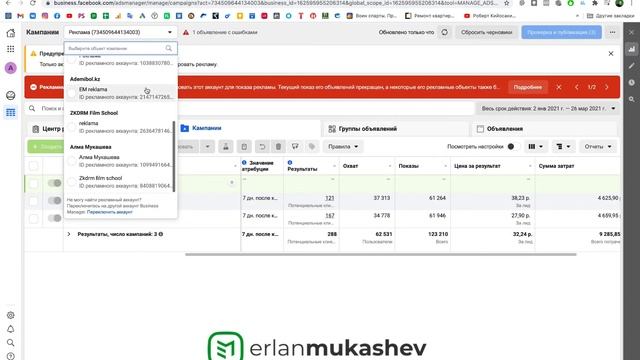The width and height of the screenshot is (640, 360).
Task: Open the date range dropdown 'Весь срок действия'
Action: point(549,109)
